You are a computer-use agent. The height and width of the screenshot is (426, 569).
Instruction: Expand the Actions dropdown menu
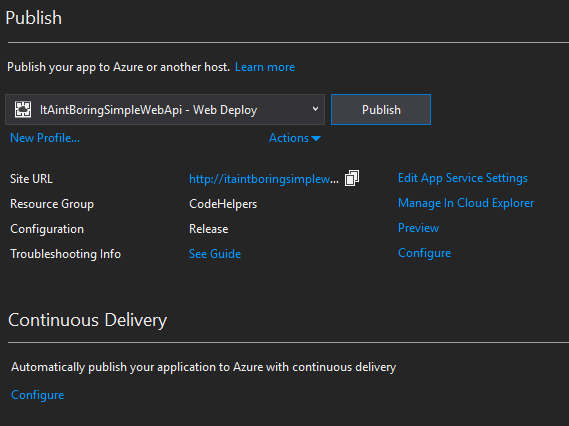click(x=295, y=138)
